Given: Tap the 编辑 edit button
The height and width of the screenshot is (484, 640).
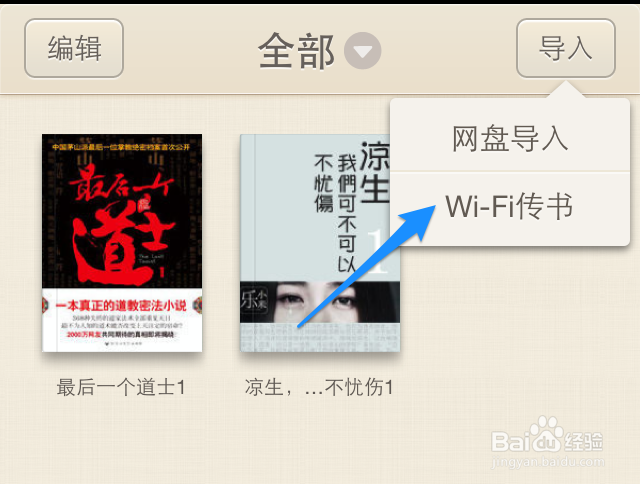Looking at the screenshot, I should point(74,48).
